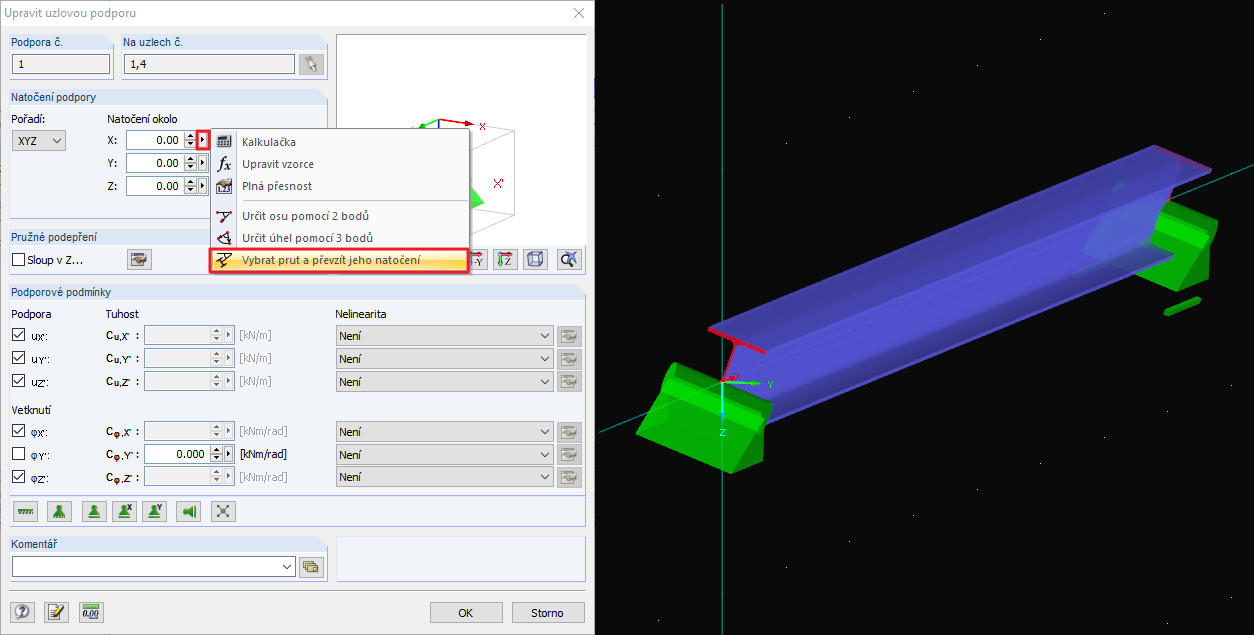
Task: Open the φZ' Nelinearita dropdown
Action: (x=444, y=477)
